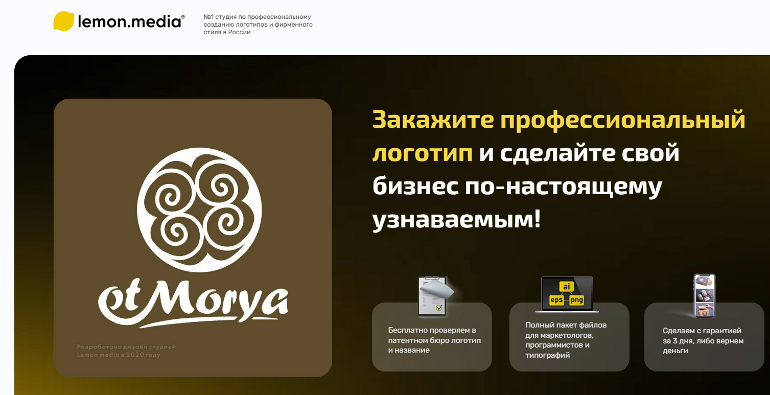
Task: Click the otMorya handwritten wordmark
Action: point(193,300)
